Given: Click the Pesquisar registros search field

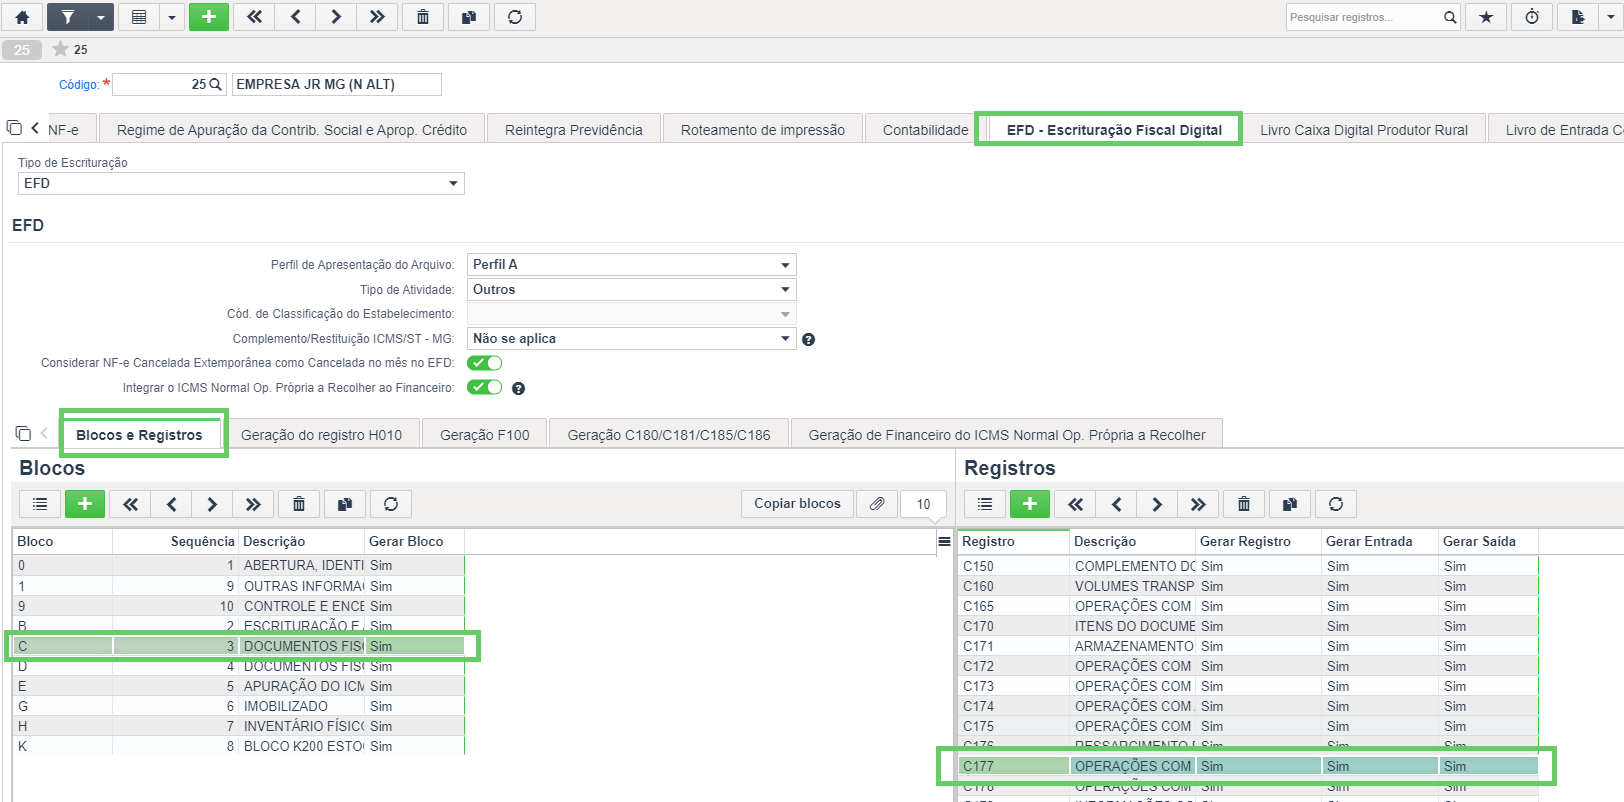Looking at the screenshot, I should click(1364, 17).
